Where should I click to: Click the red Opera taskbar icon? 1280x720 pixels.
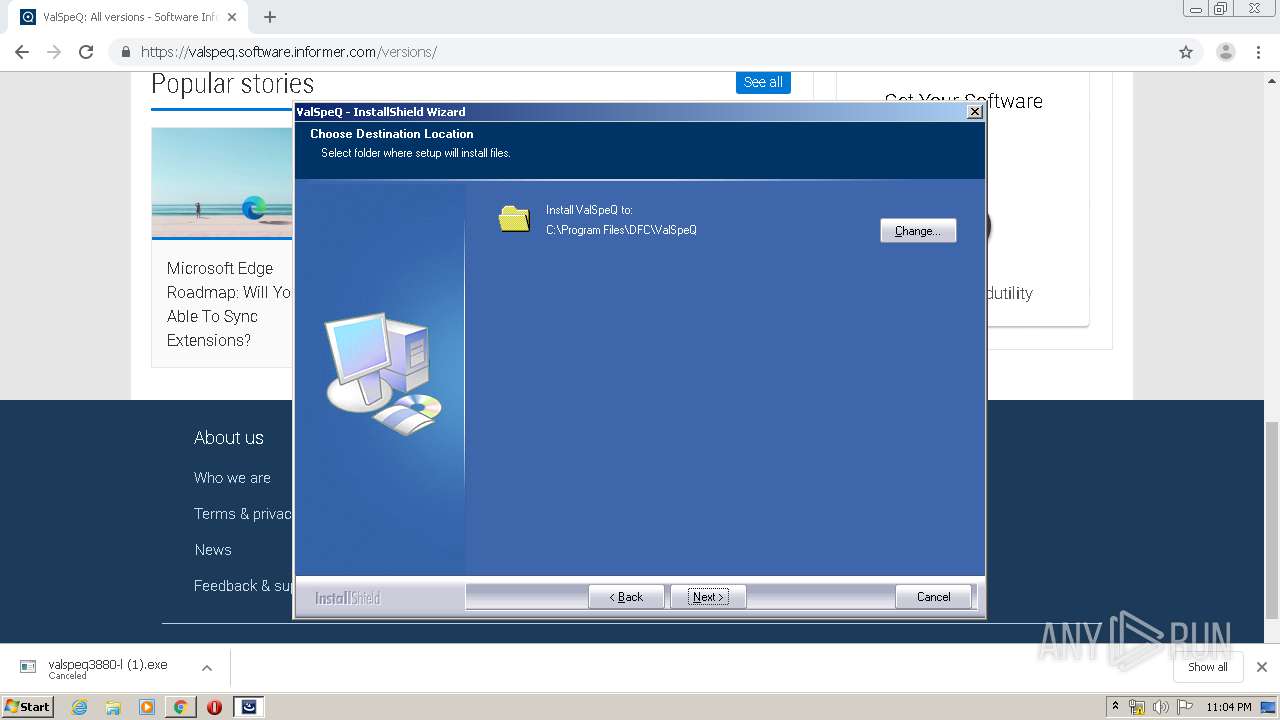point(214,707)
